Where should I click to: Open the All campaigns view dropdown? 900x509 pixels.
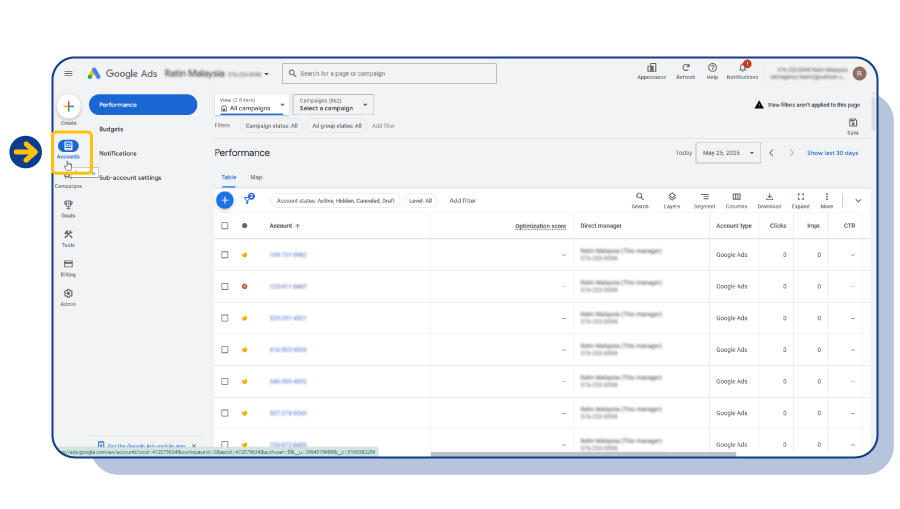tap(252, 104)
